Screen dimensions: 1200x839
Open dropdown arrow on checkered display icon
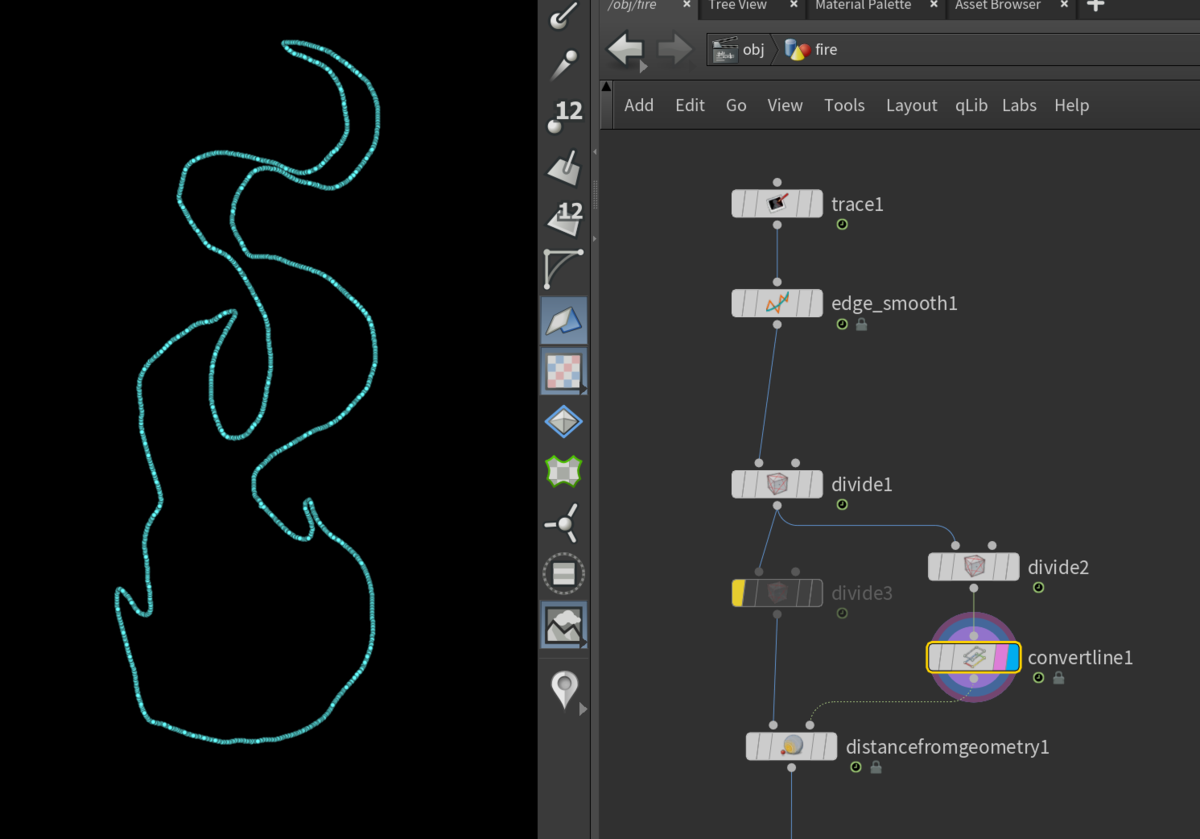click(582, 391)
